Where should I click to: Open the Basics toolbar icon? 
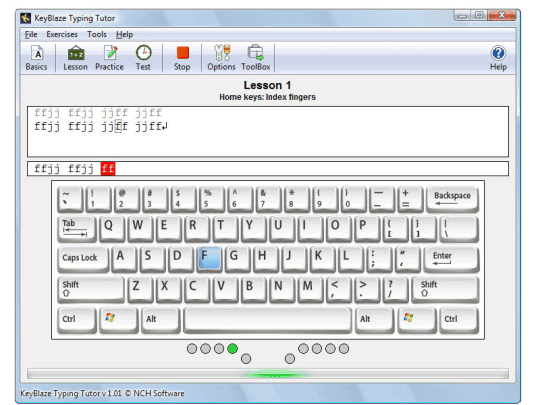(37, 58)
